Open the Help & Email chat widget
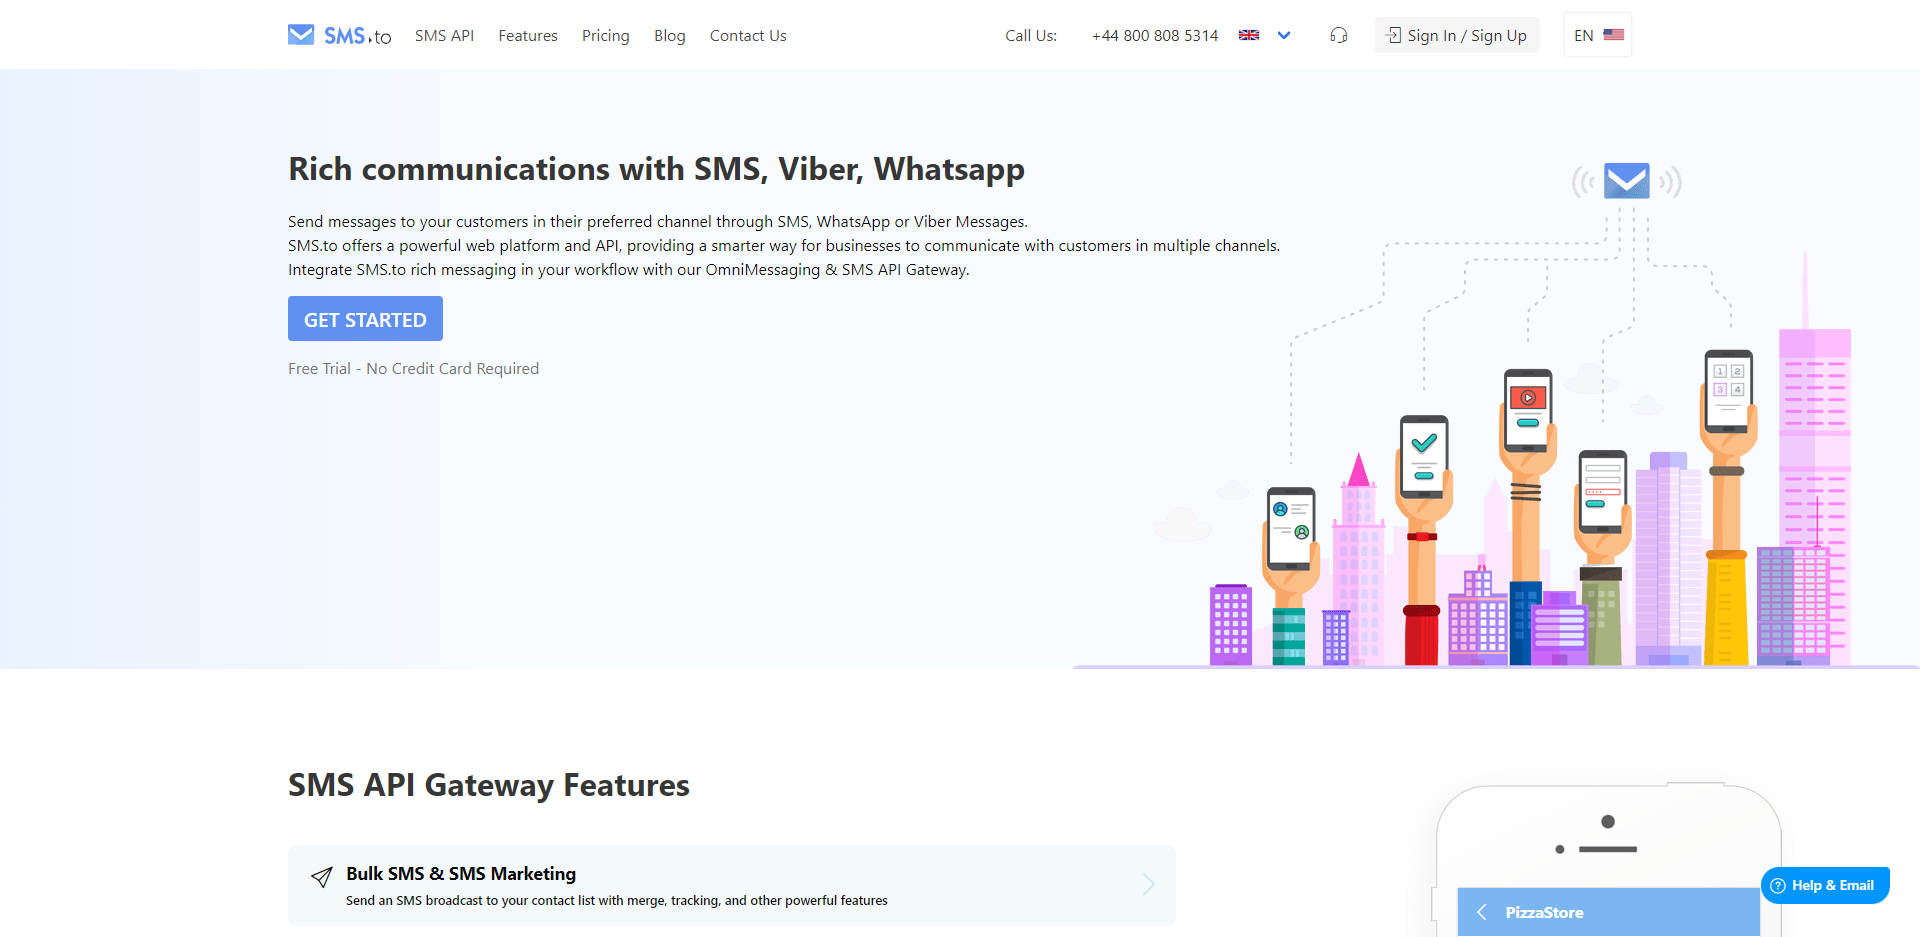 click(x=1825, y=885)
